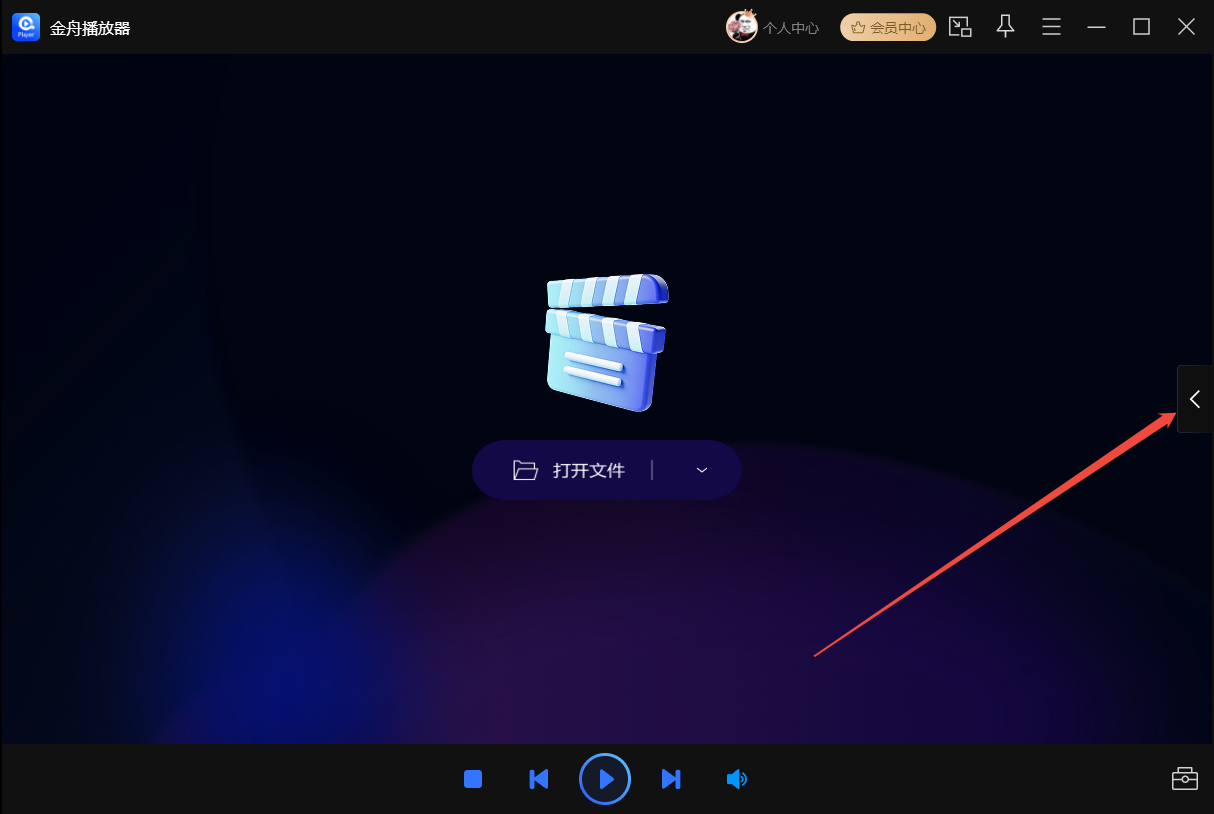
Task: Open the hamburger main menu
Action: click(x=1051, y=27)
